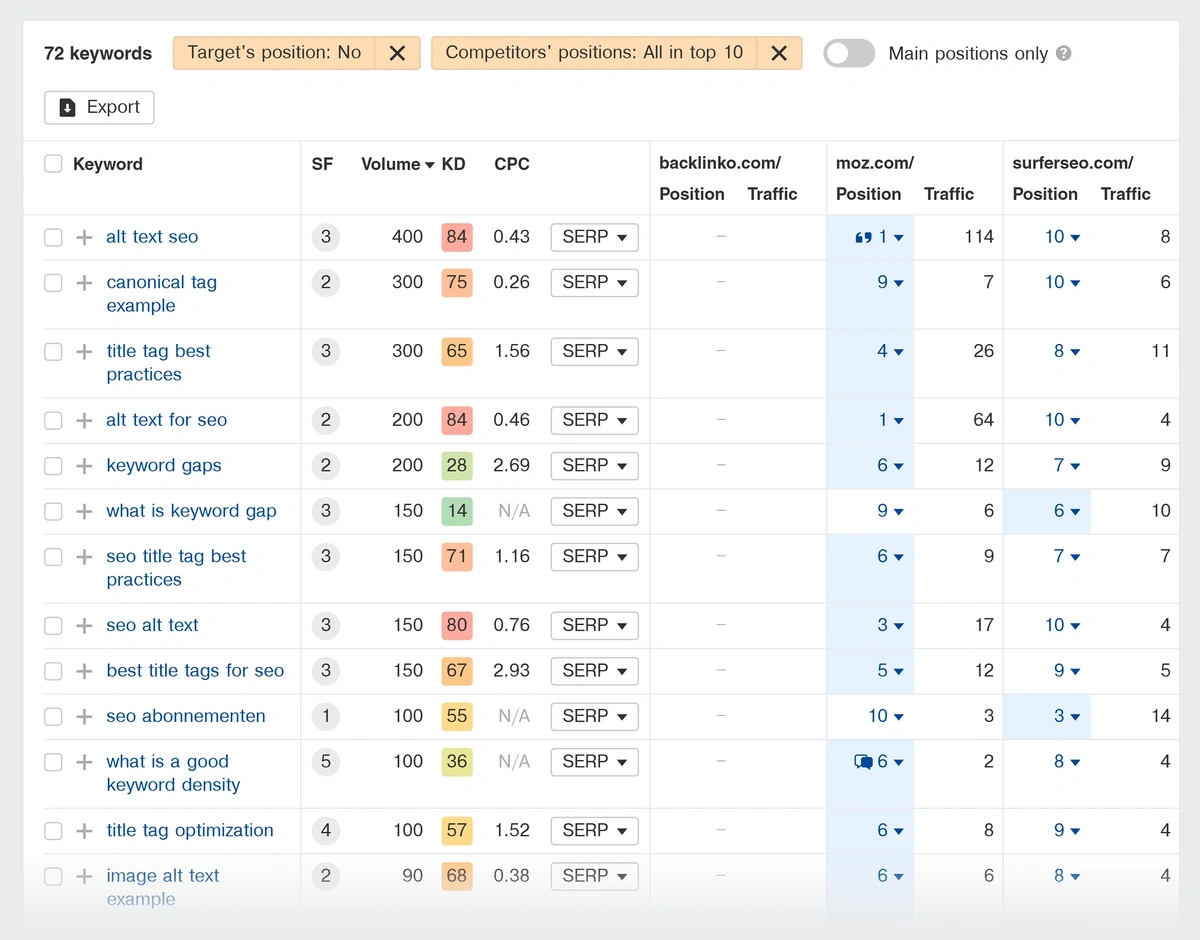Open SERP dropdown for seo abonnementen
This screenshot has height=940, width=1200.
(x=594, y=716)
